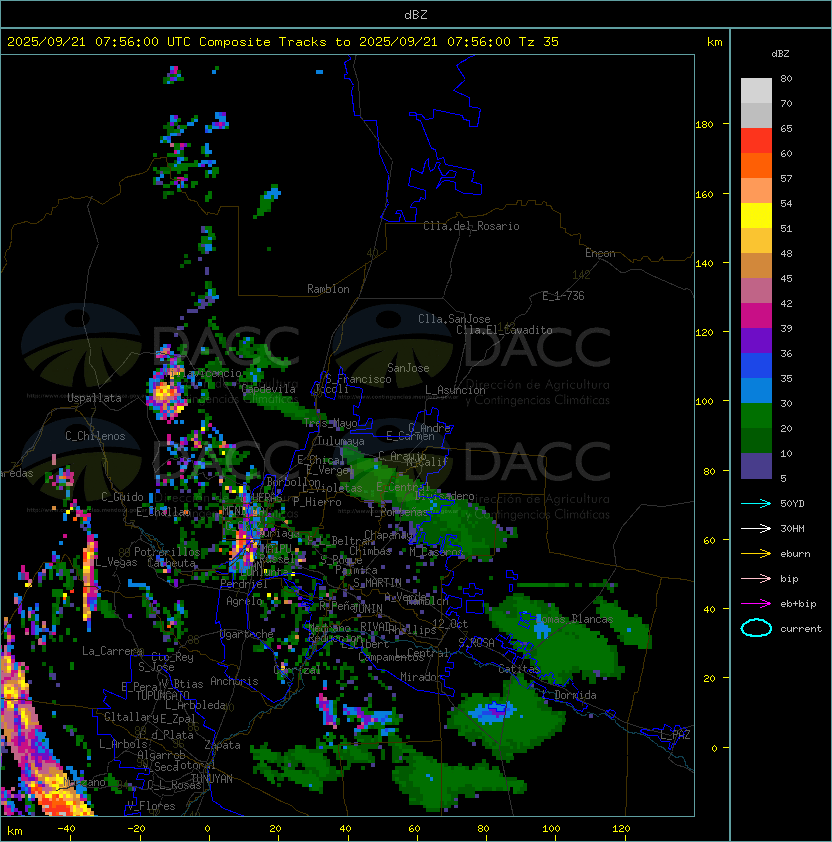Click the S_Francisco map label

pos(358,379)
